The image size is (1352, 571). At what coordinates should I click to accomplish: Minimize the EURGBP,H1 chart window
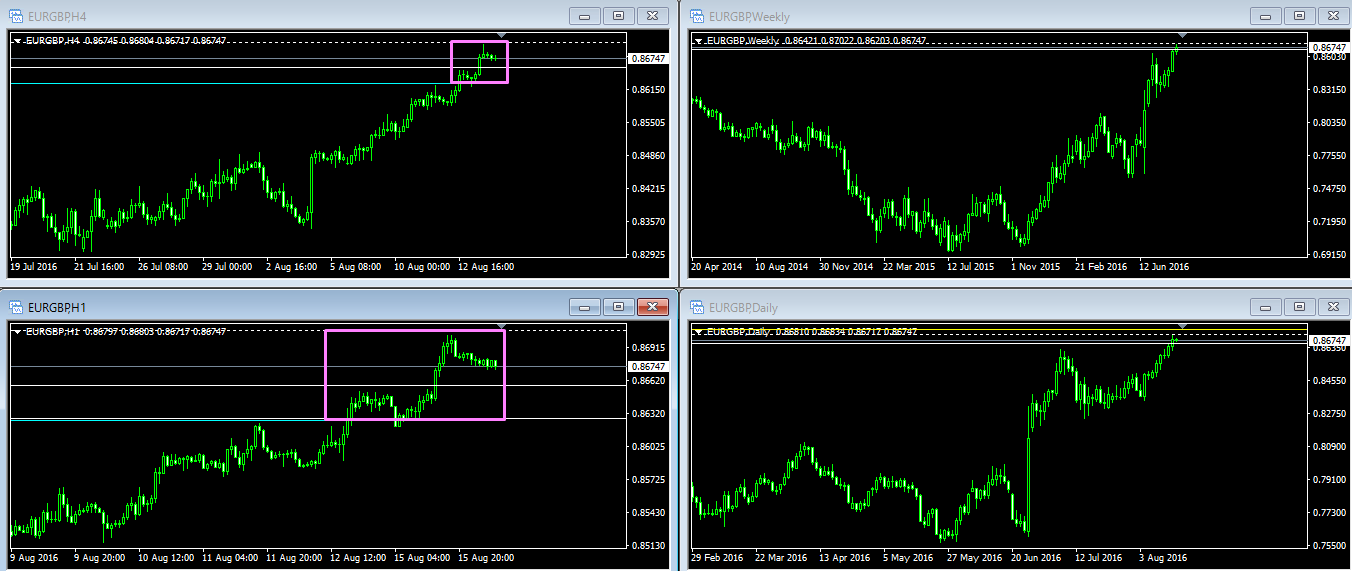(x=584, y=307)
